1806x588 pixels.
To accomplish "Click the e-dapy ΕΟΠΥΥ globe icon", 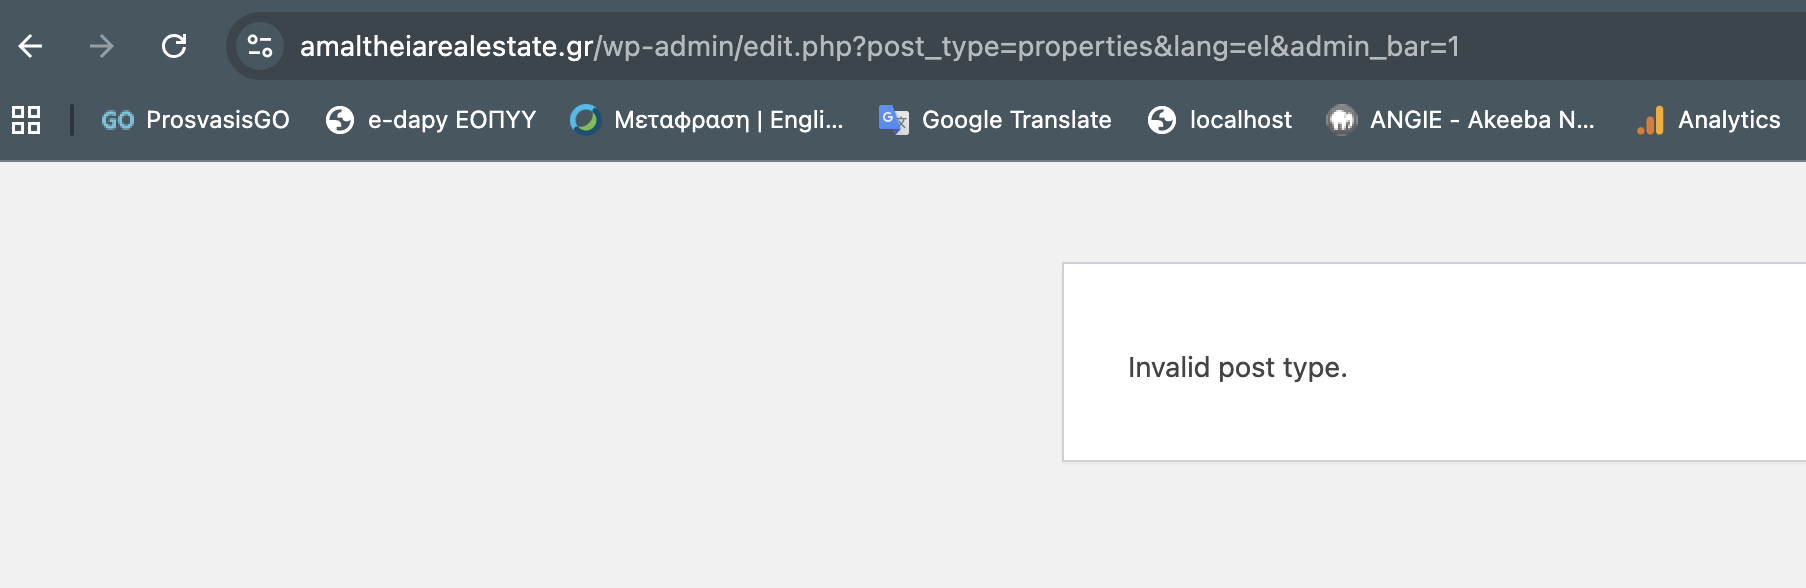I will pyautogui.click(x=340, y=120).
